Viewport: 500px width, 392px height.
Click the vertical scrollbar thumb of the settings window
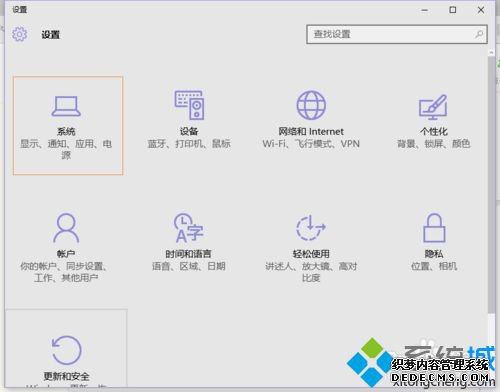click(x=491, y=185)
